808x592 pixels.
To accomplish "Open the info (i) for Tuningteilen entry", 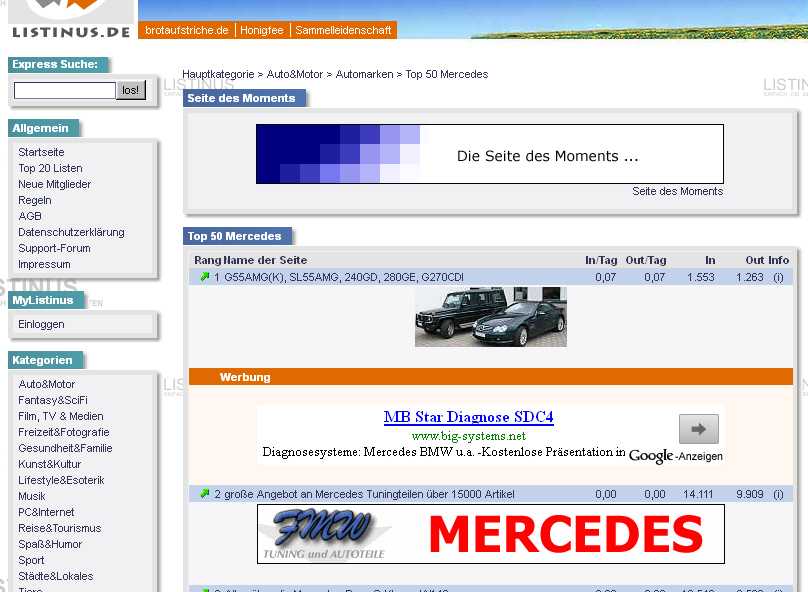I will click(x=778, y=494).
